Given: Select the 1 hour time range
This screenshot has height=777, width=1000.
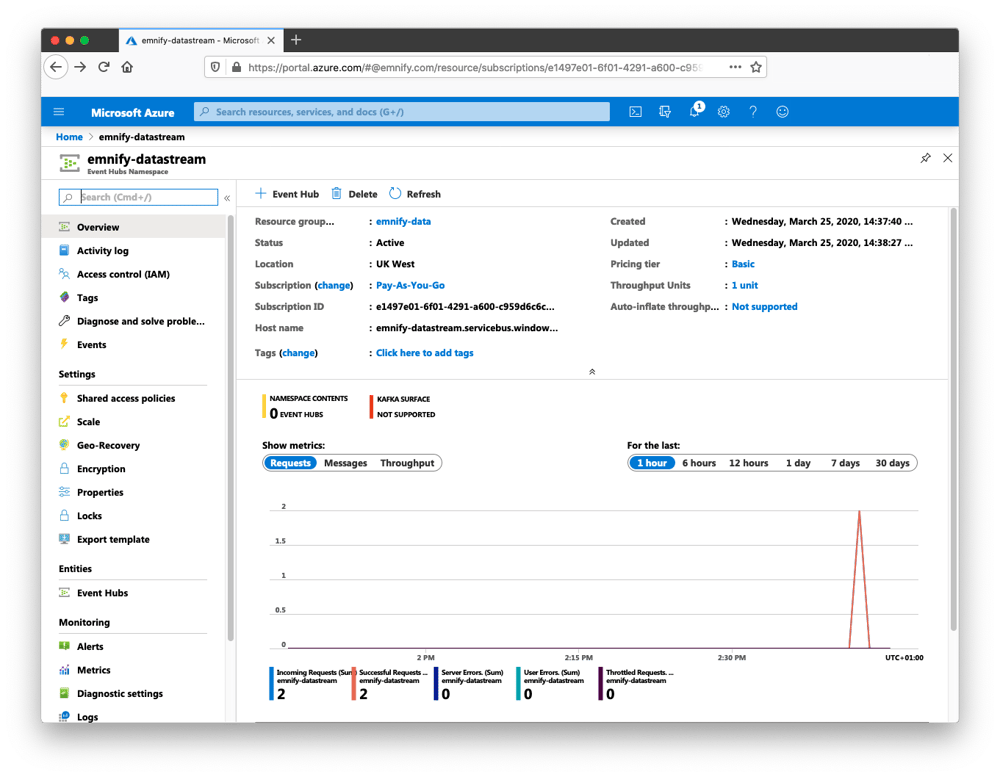Looking at the screenshot, I should [x=652, y=463].
